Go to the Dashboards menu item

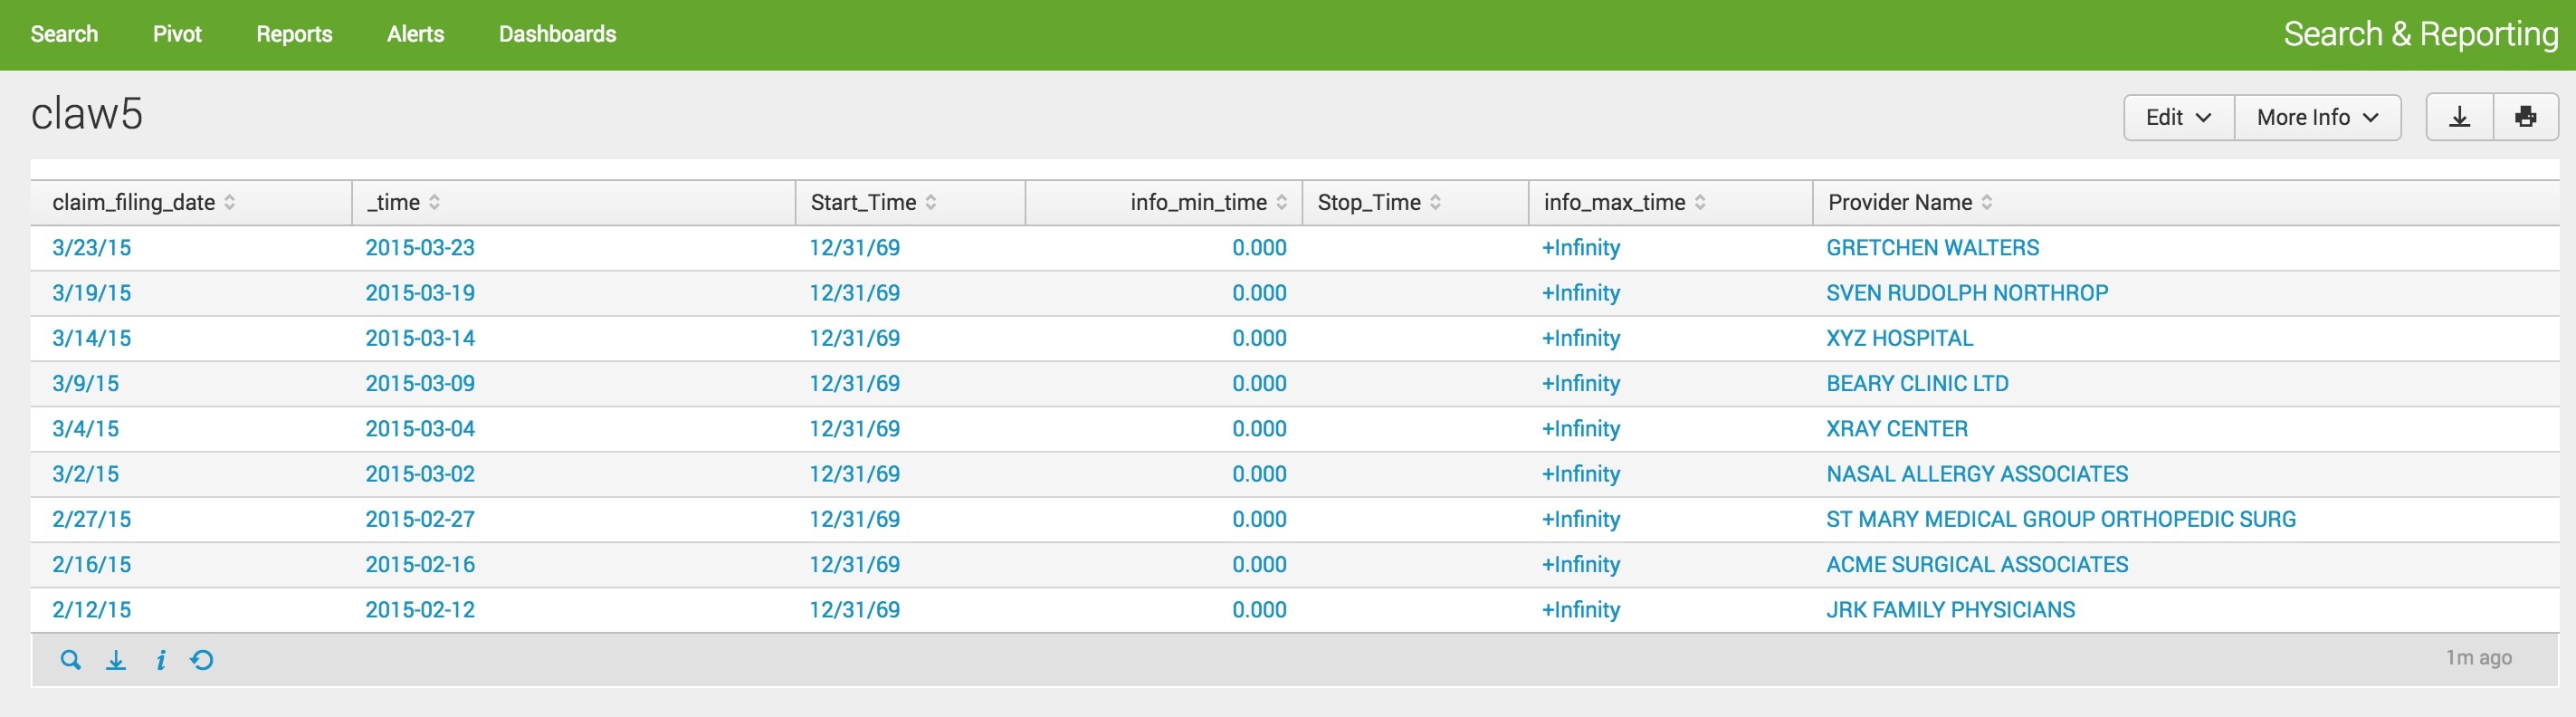point(557,34)
